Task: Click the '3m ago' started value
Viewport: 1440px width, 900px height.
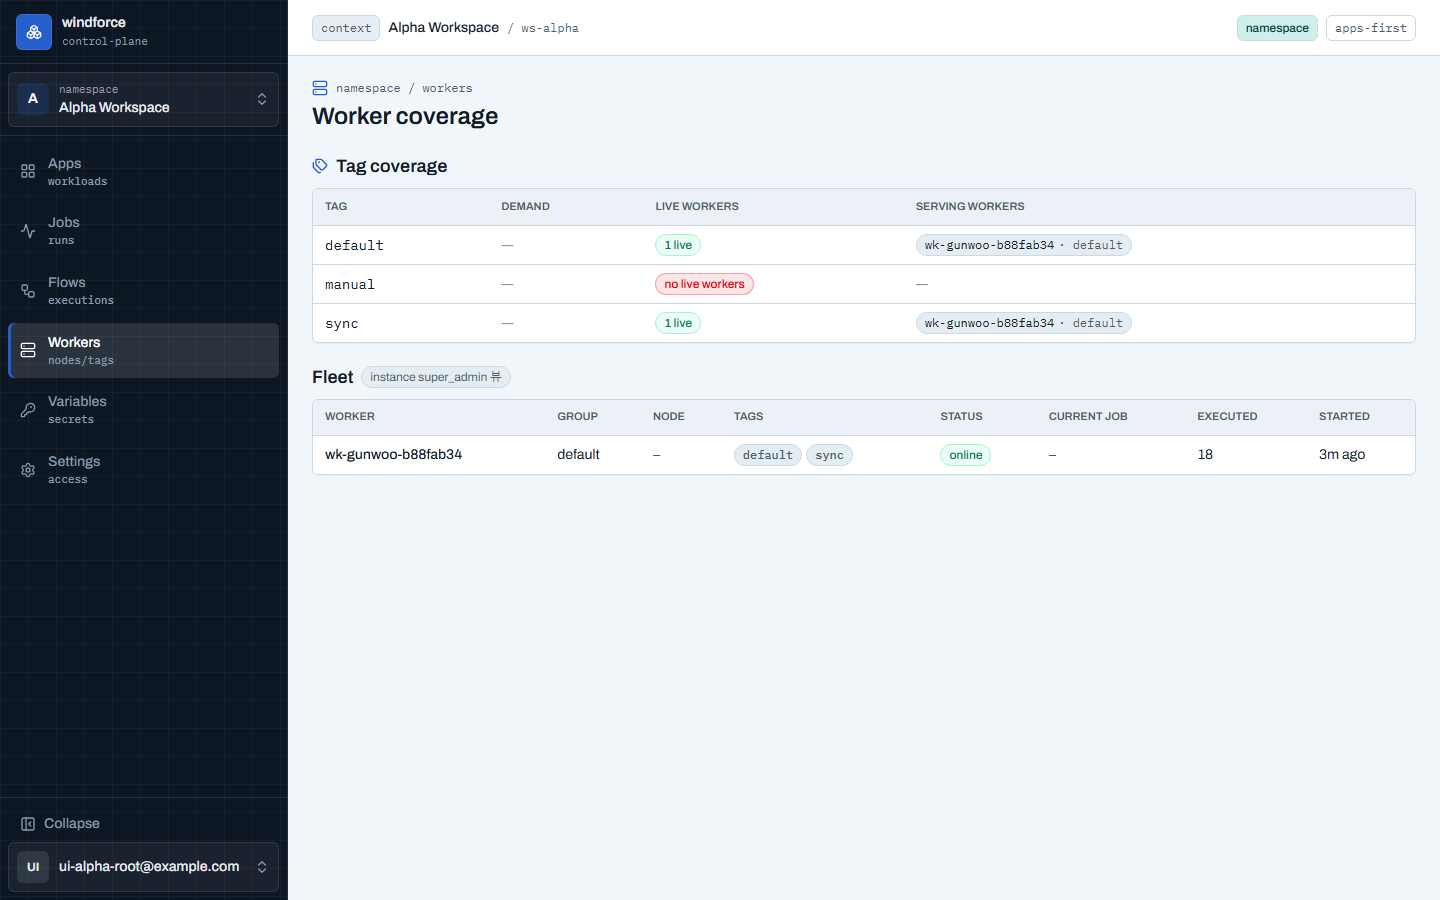Action: pos(1342,454)
